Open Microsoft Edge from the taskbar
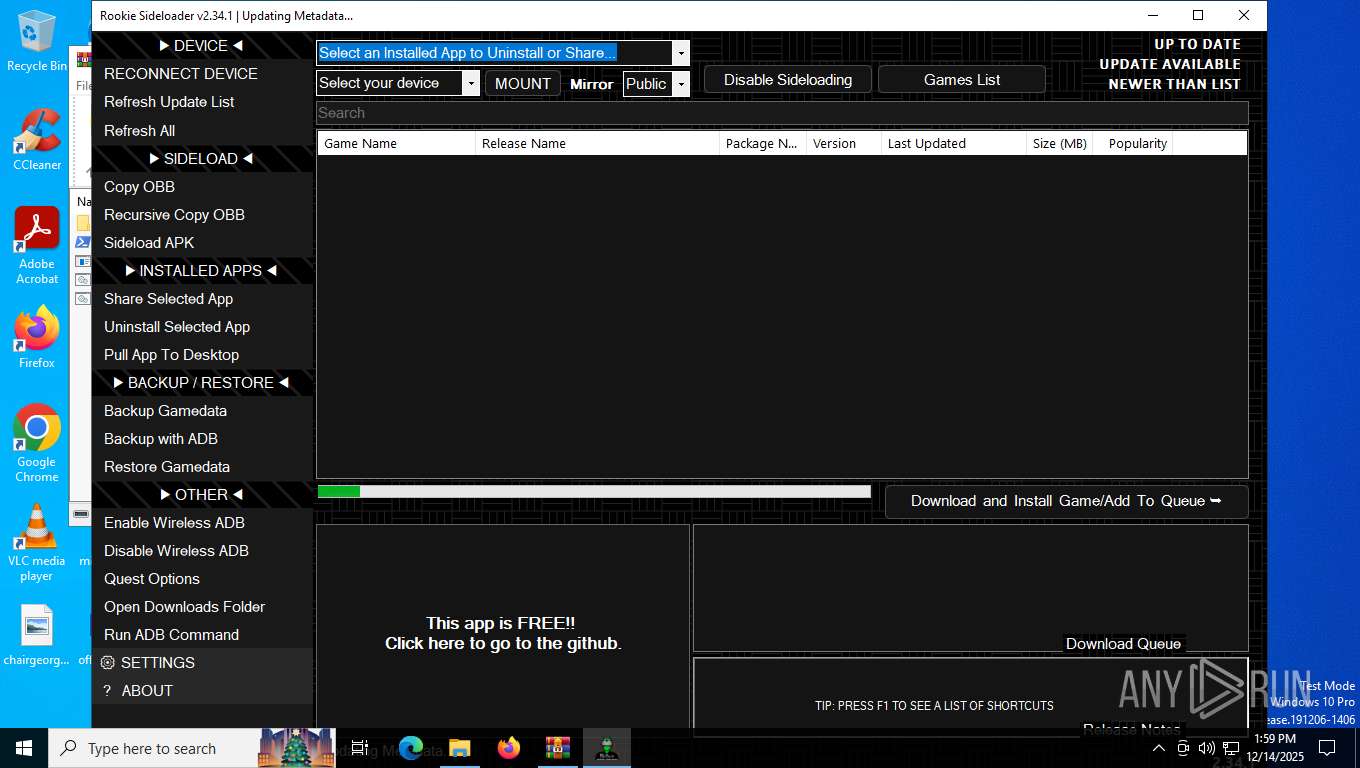Viewport: 1360px width, 768px height. click(x=411, y=748)
